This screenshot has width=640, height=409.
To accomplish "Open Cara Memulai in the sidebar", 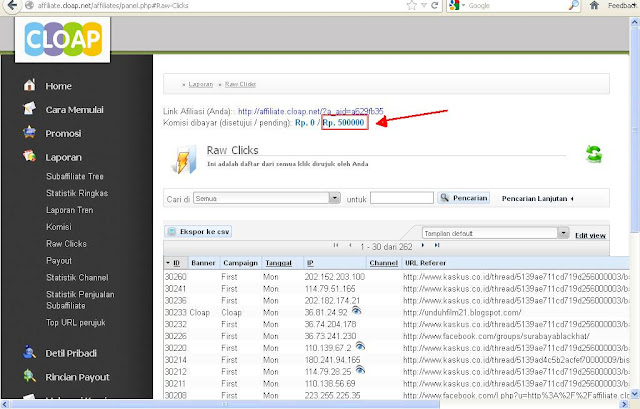I will click(74, 110).
